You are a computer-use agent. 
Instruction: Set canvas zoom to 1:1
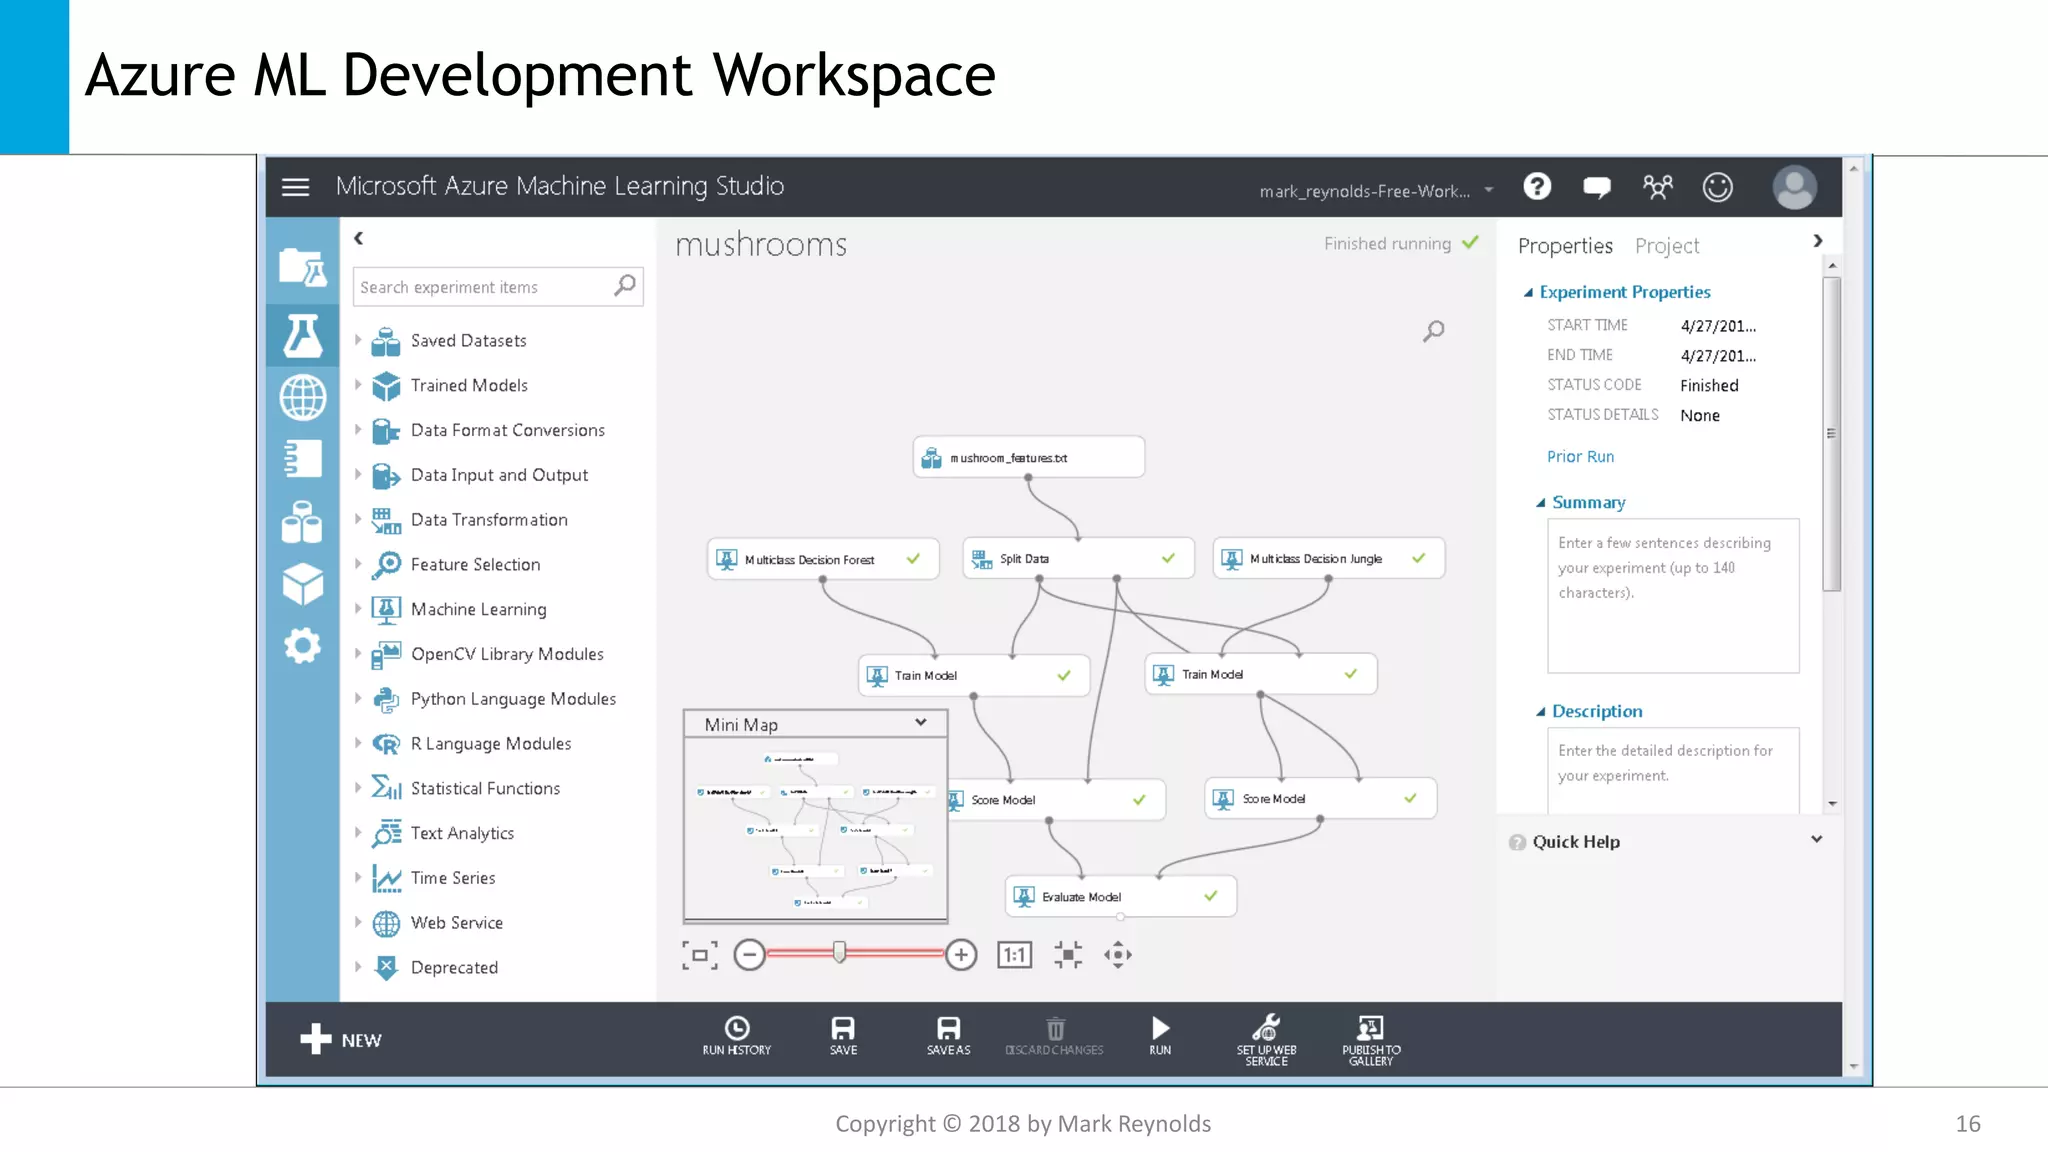click(x=1014, y=955)
